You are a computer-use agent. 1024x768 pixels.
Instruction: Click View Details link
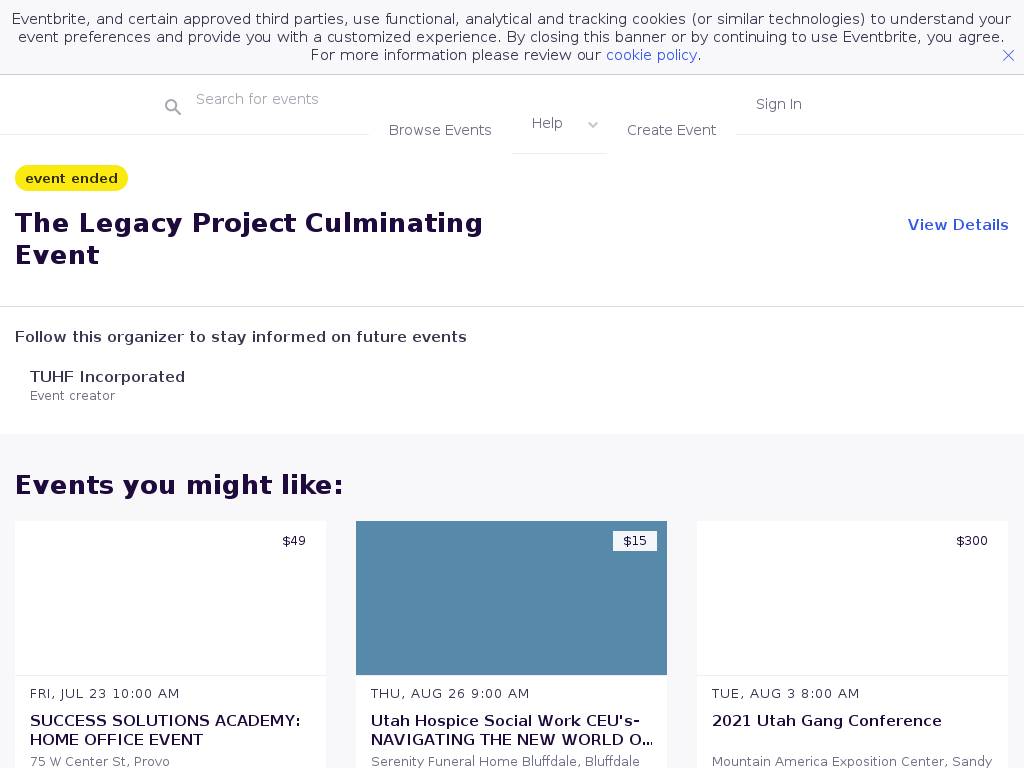[x=957, y=225]
